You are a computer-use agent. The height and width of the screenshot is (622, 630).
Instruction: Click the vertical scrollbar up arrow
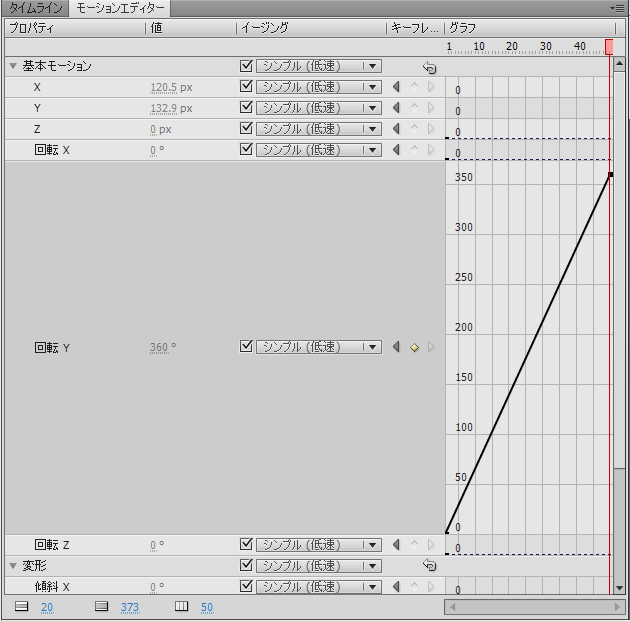619,63
